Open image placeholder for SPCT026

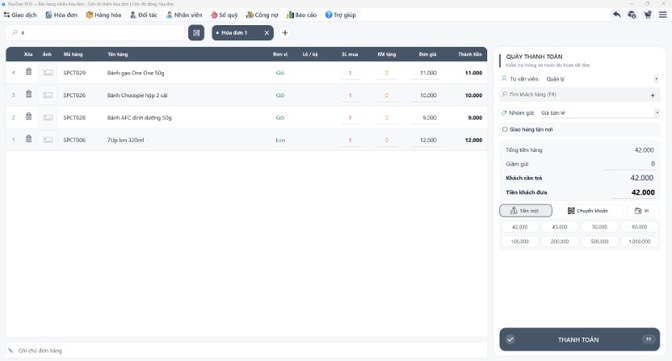[x=48, y=95]
